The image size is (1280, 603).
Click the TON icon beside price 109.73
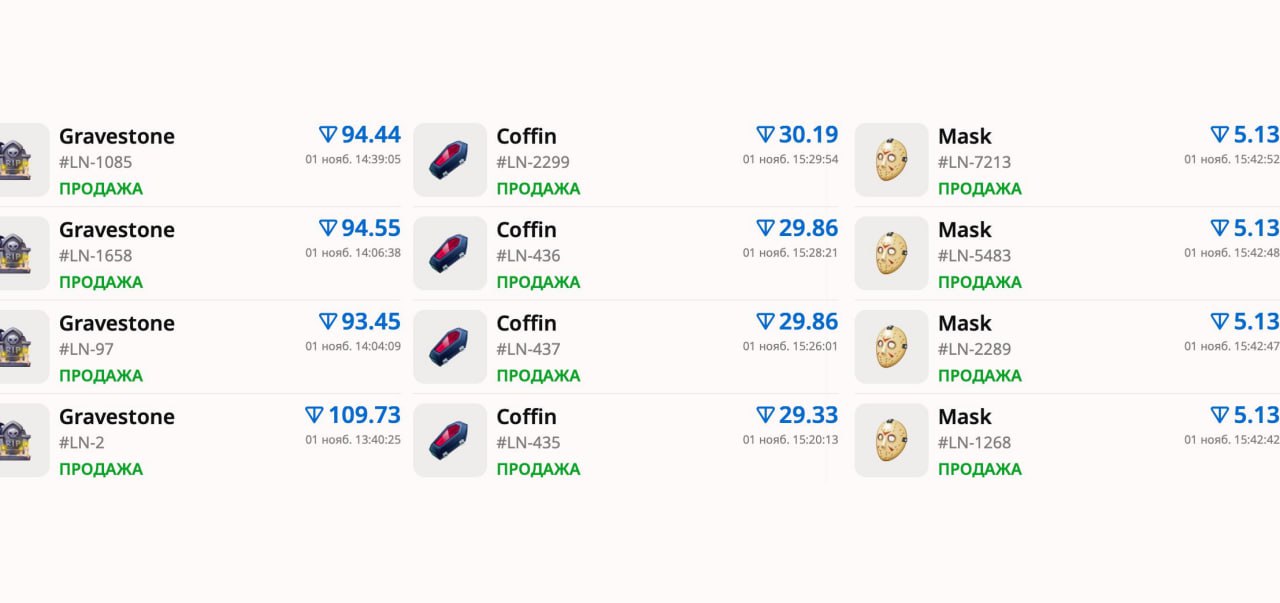315,415
